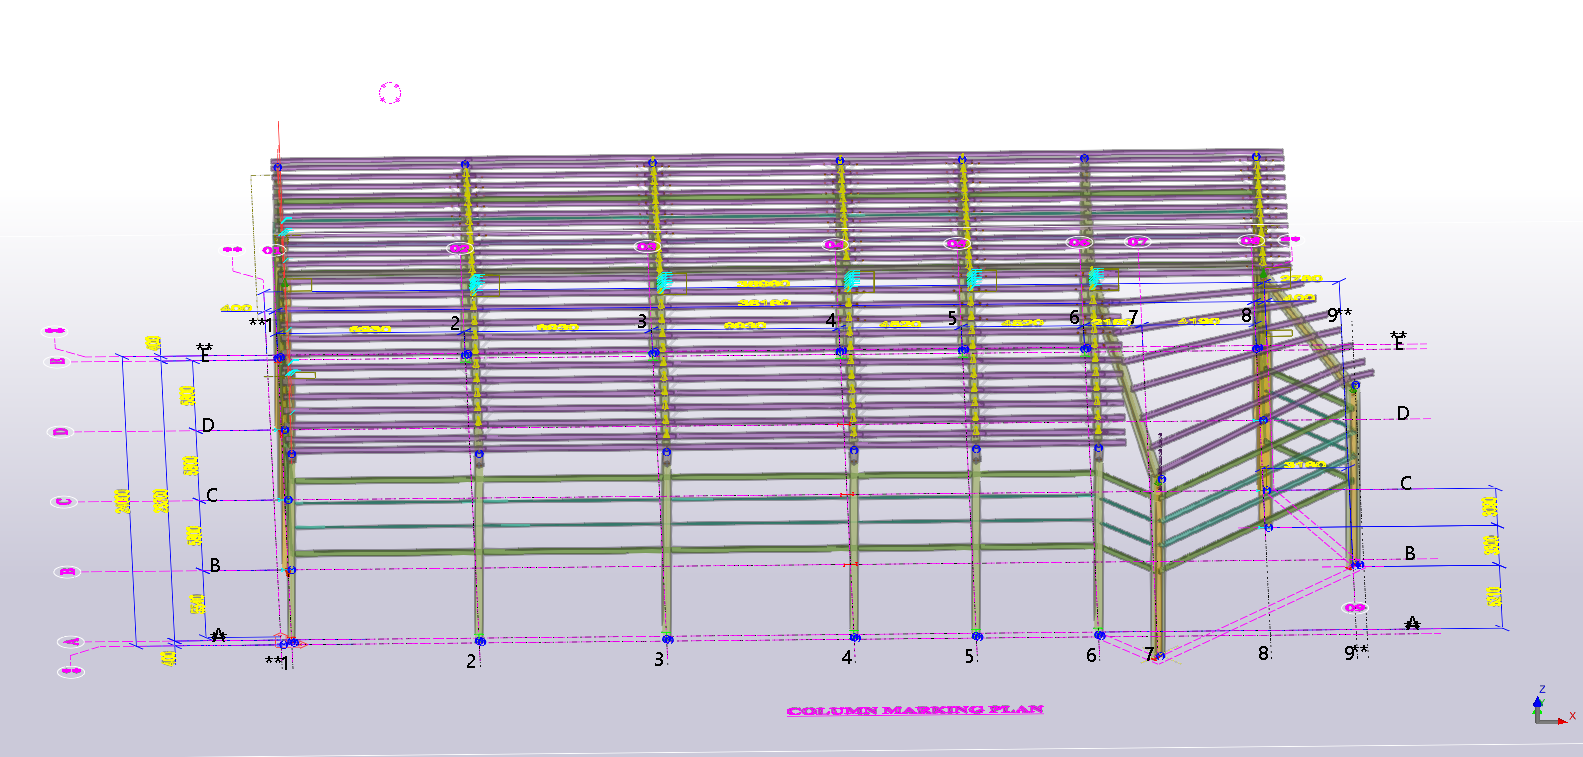Click grid label 3 along the bottom edge
This screenshot has width=1583, height=757.
[x=659, y=660]
